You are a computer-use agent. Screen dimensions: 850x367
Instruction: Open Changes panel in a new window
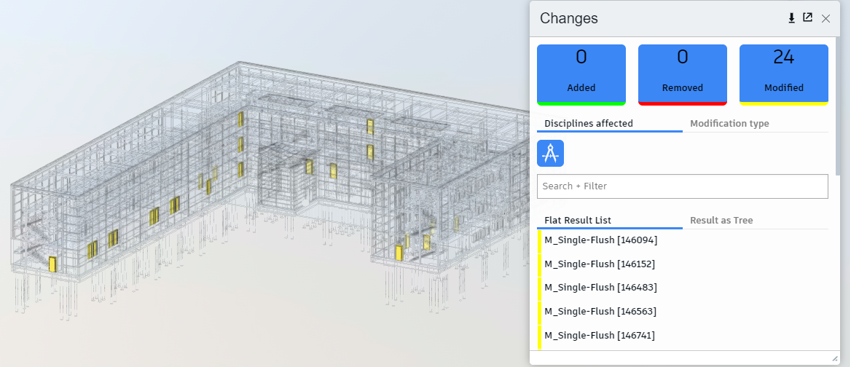[x=808, y=18]
